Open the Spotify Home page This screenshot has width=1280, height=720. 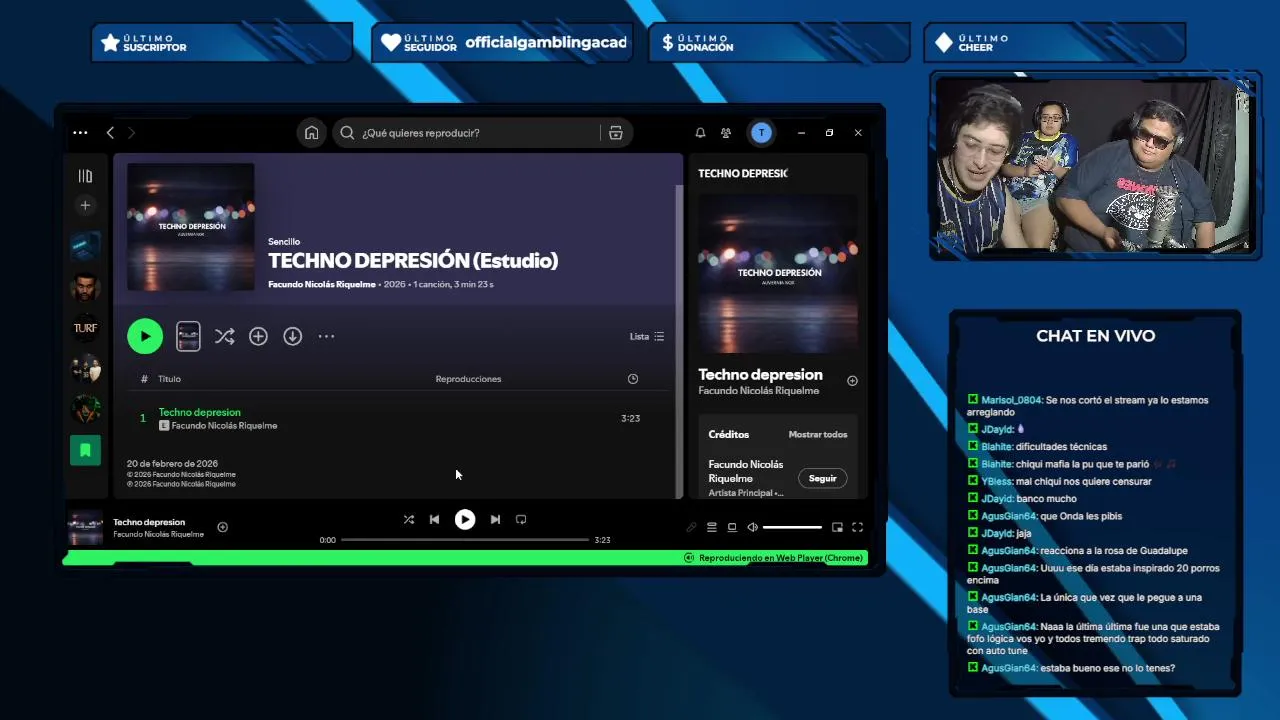pos(312,133)
